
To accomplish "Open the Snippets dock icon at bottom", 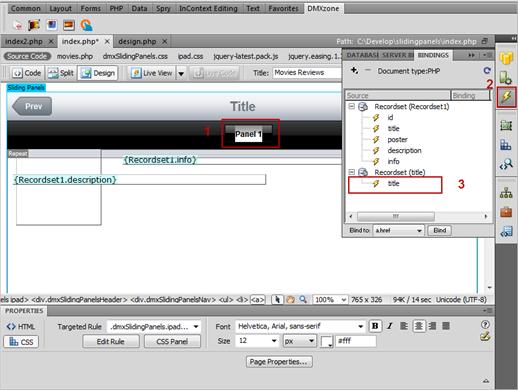I will [x=506, y=231].
